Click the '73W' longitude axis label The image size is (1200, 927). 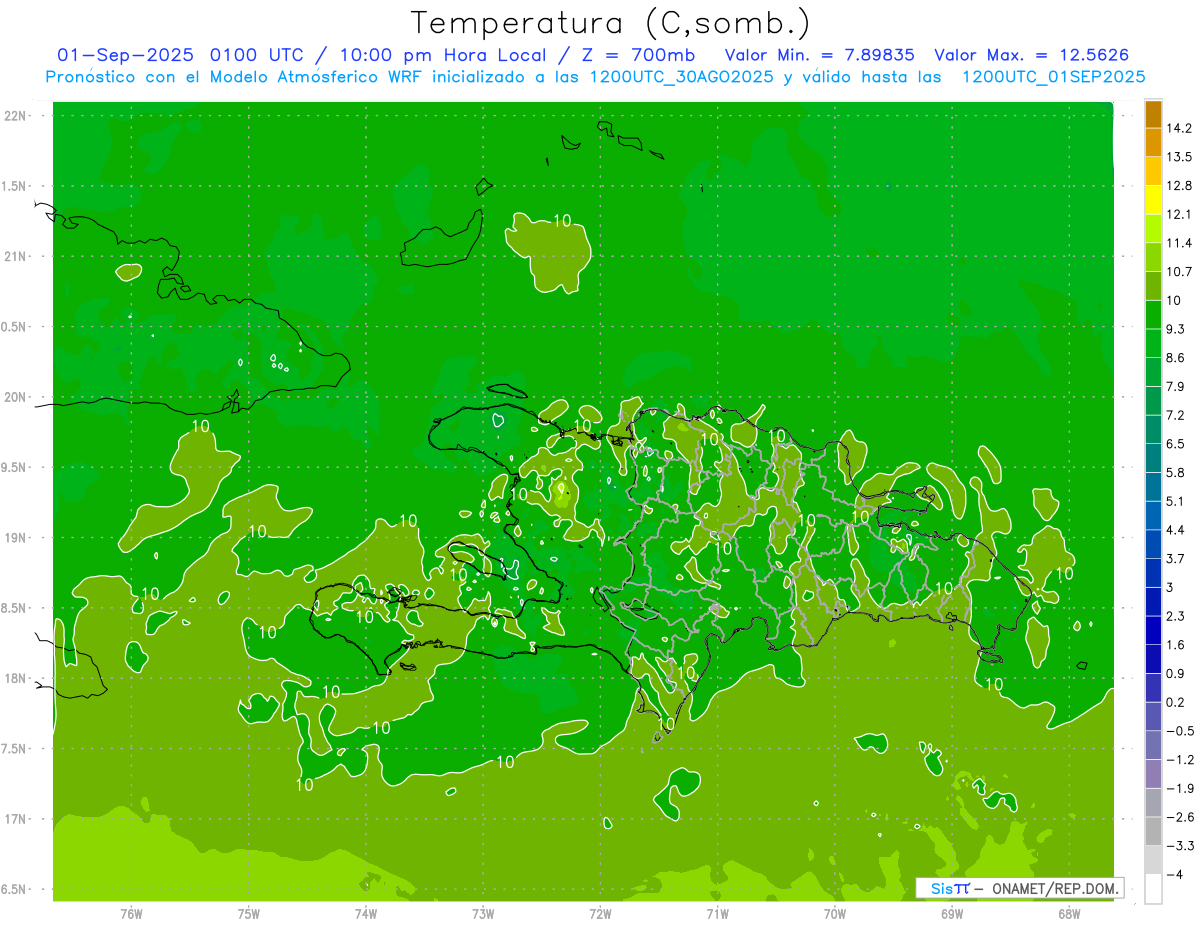(483, 914)
